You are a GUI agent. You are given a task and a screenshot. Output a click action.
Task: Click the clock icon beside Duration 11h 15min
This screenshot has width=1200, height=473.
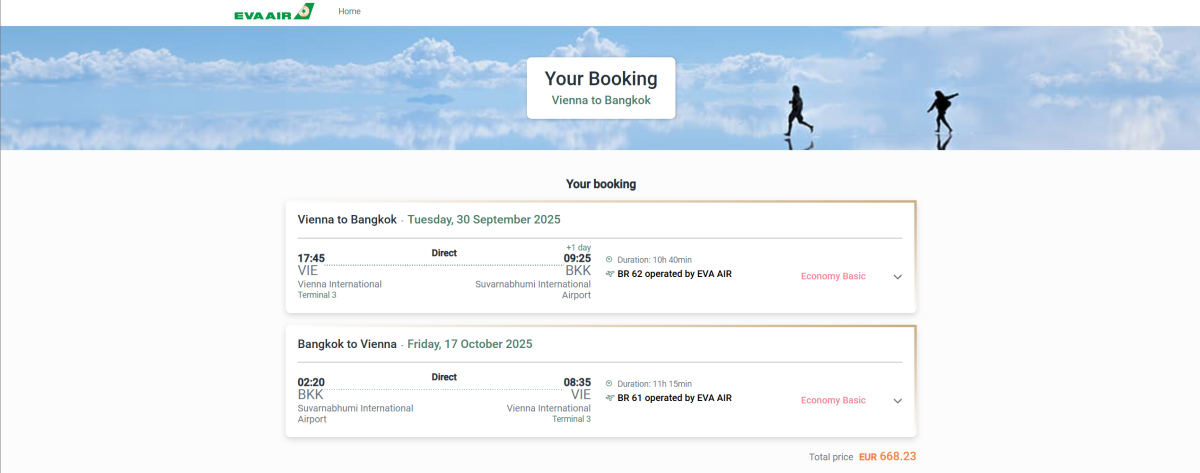click(x=609, y=384)
